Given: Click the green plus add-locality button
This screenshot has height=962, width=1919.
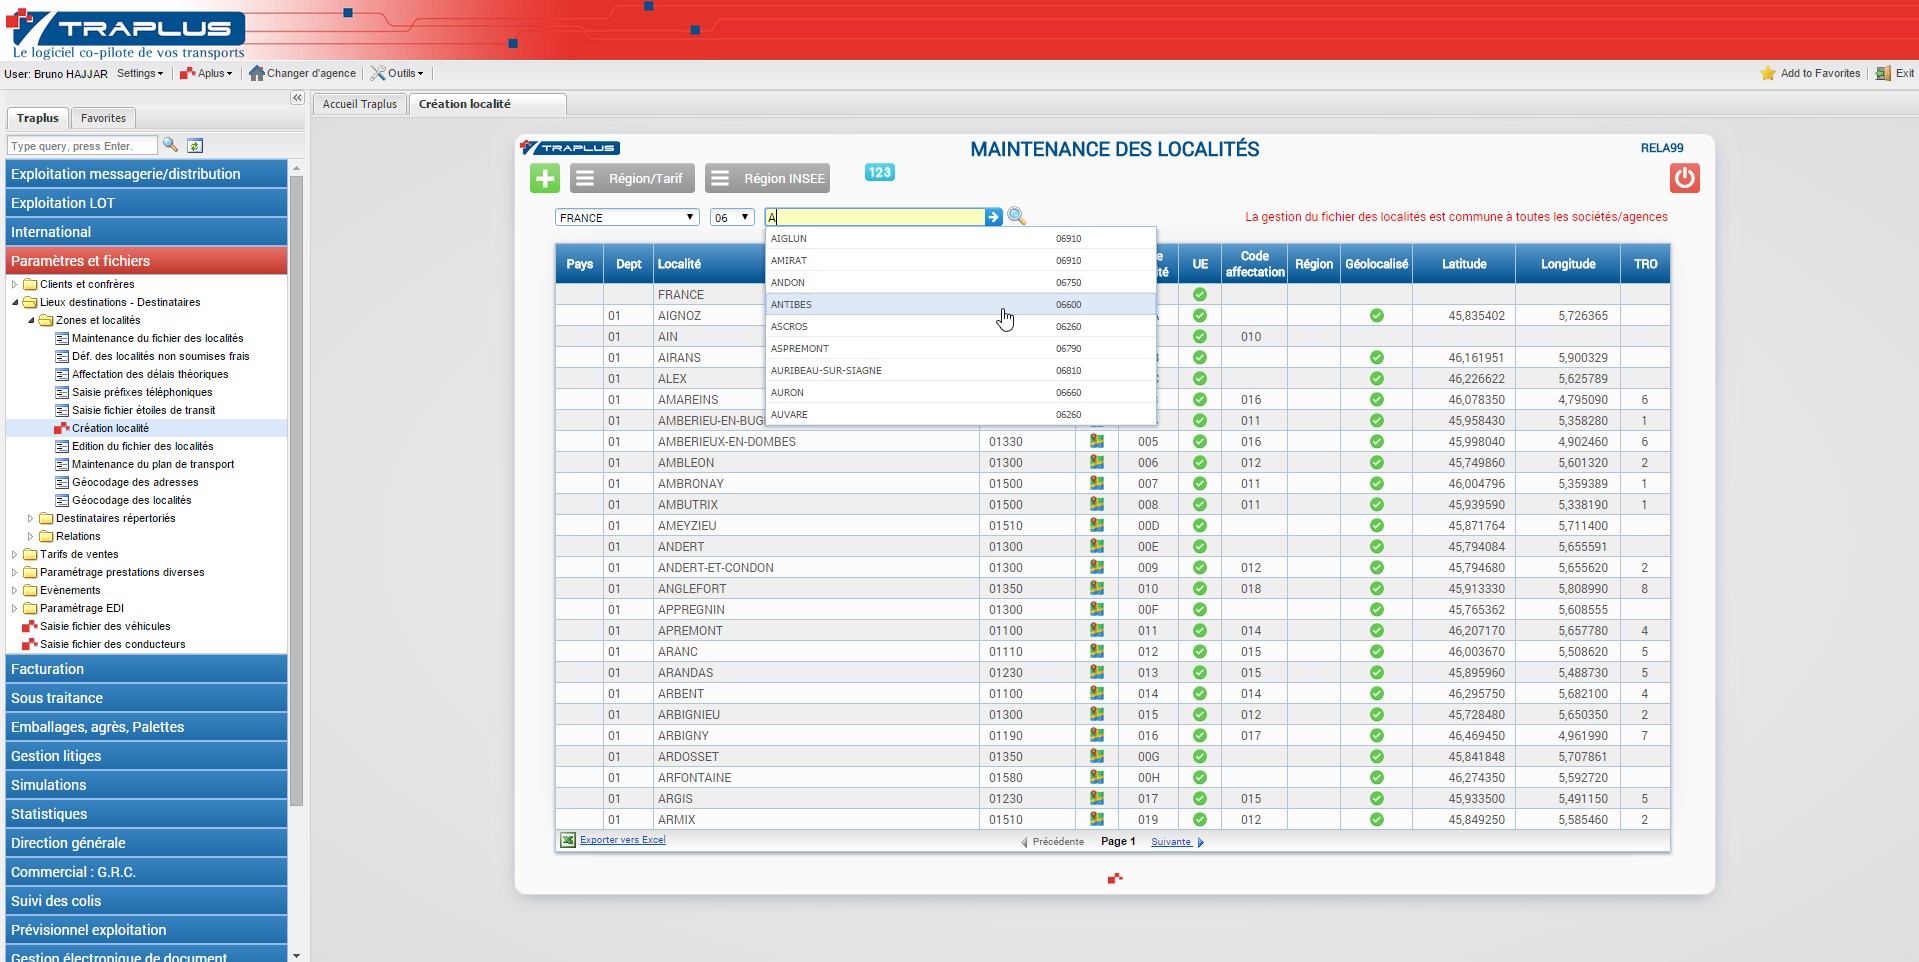Looking at the screenshot, I should coord(545,178).
